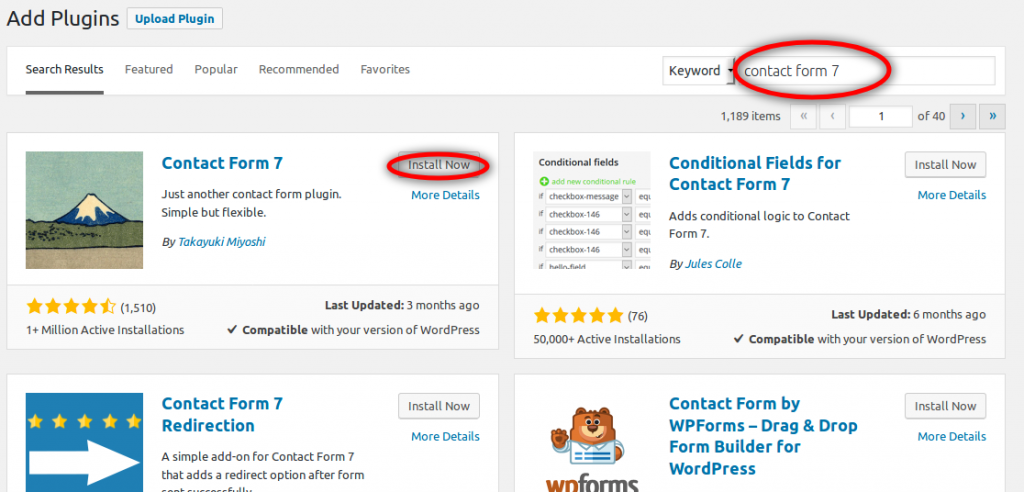This screenshot has height=492, width=1024.
Task: Switch to the Popular tab
Action: 216,70
